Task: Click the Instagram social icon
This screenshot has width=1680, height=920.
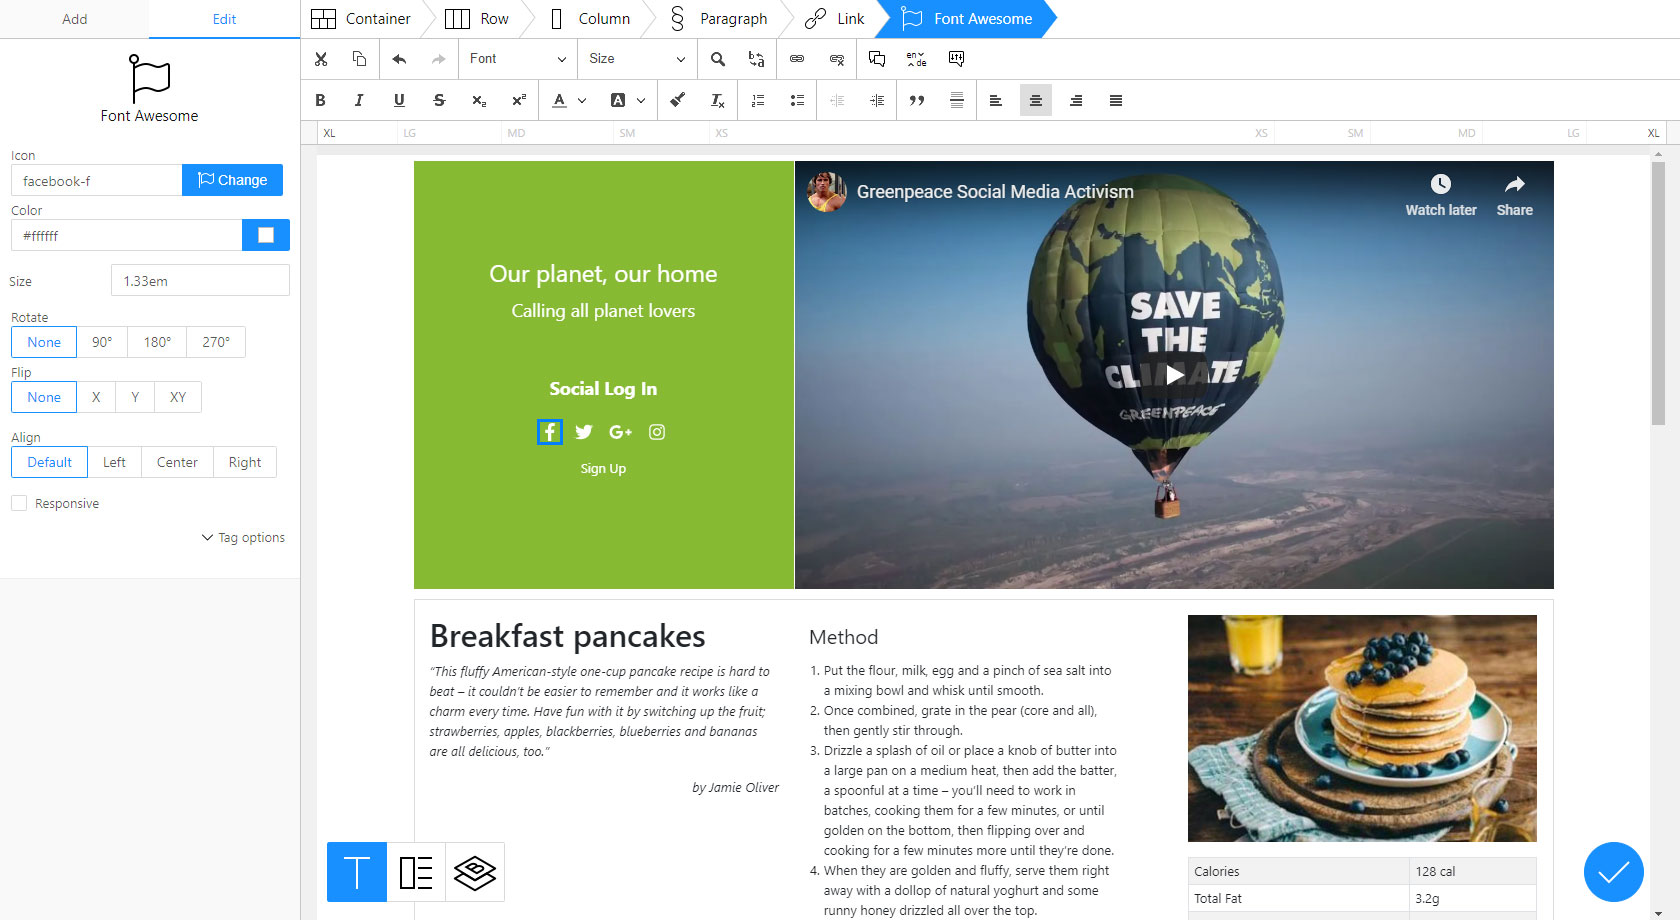Action: coord(657,432)
